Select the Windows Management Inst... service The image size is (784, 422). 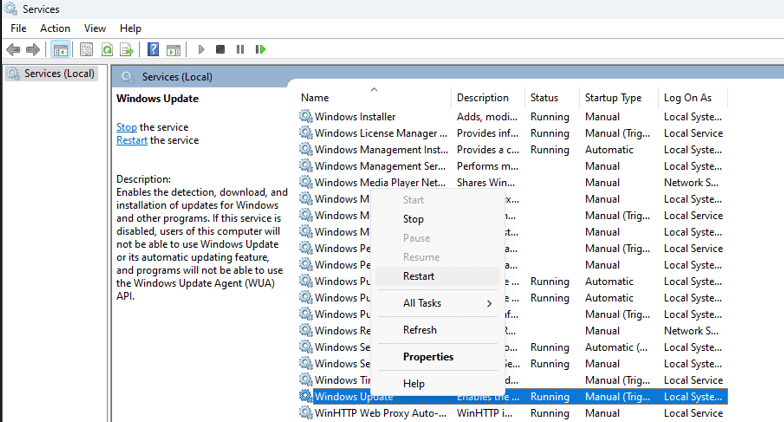tap(512, 150)
